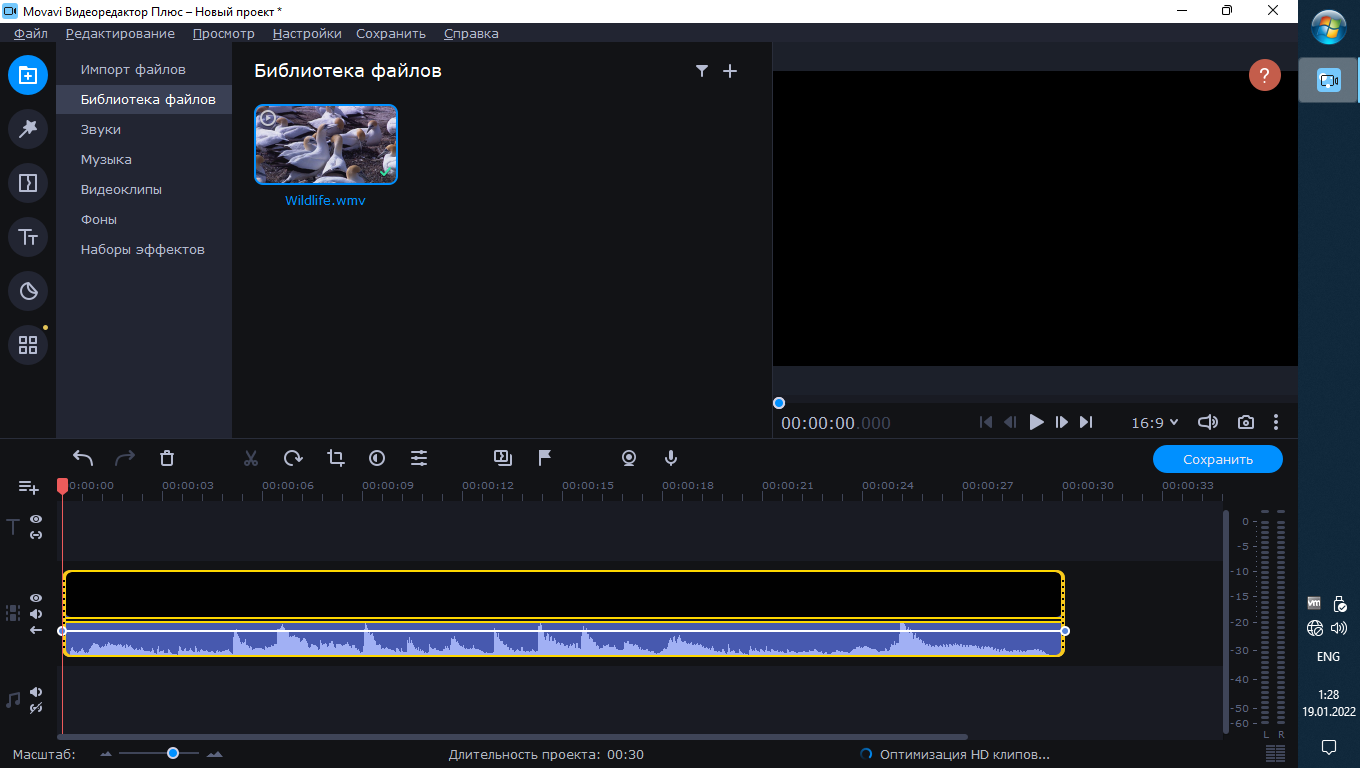
Task: Open the 16:9 aspect ratio dropdown
Action: click(1154, 423)
